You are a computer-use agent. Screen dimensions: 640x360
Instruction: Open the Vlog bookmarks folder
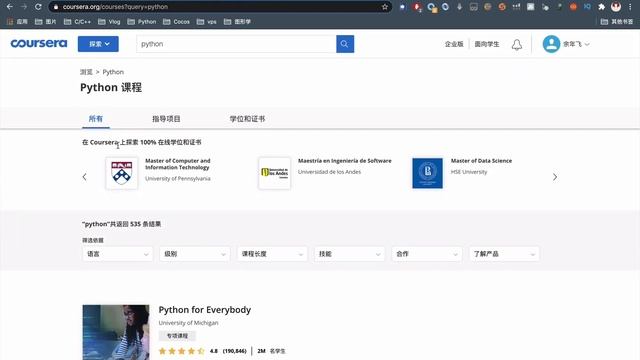[x=109, y=22]
